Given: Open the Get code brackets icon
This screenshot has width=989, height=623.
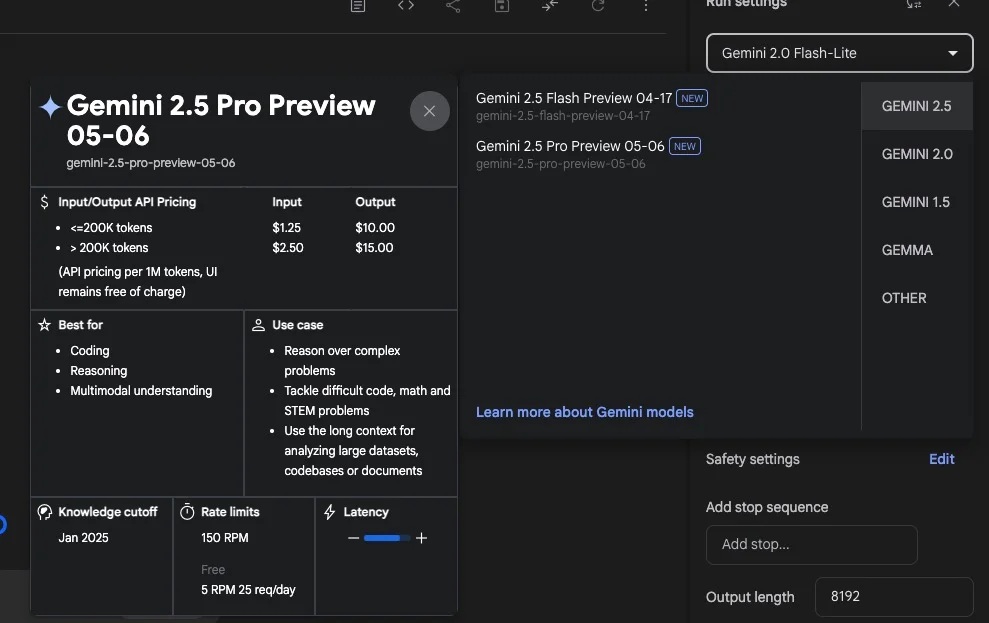Looking at the screenshot, I should click(406, 6).
